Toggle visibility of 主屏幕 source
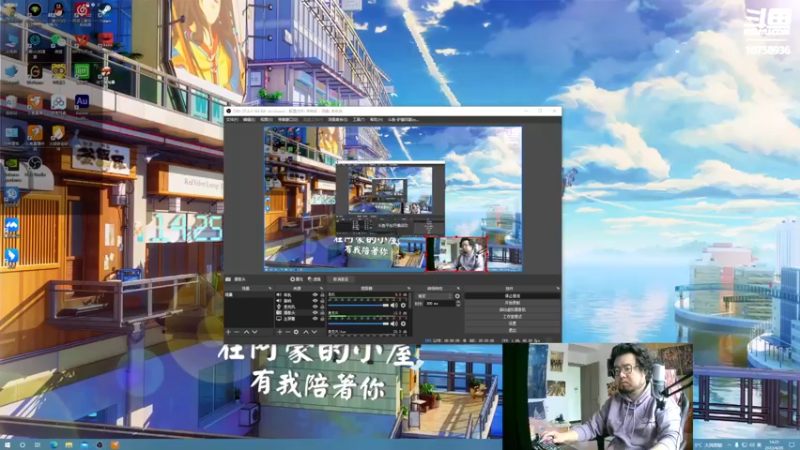This screenshot has width=800, height=450. [315, 319]
